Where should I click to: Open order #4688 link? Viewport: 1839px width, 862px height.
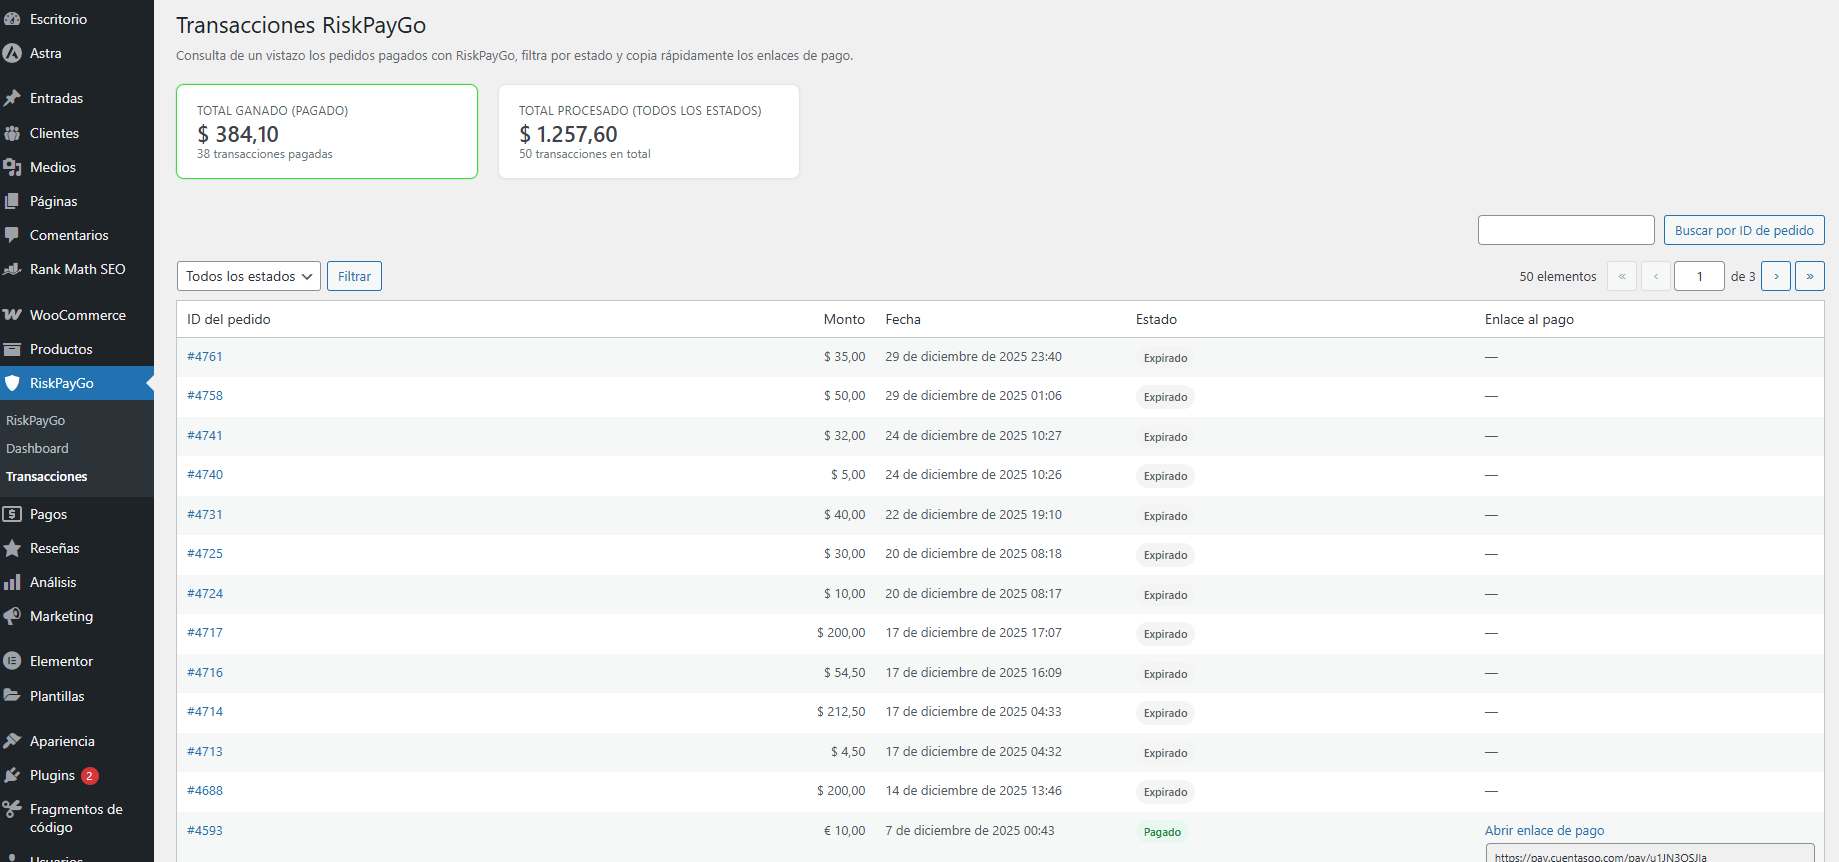pos(205,791)
